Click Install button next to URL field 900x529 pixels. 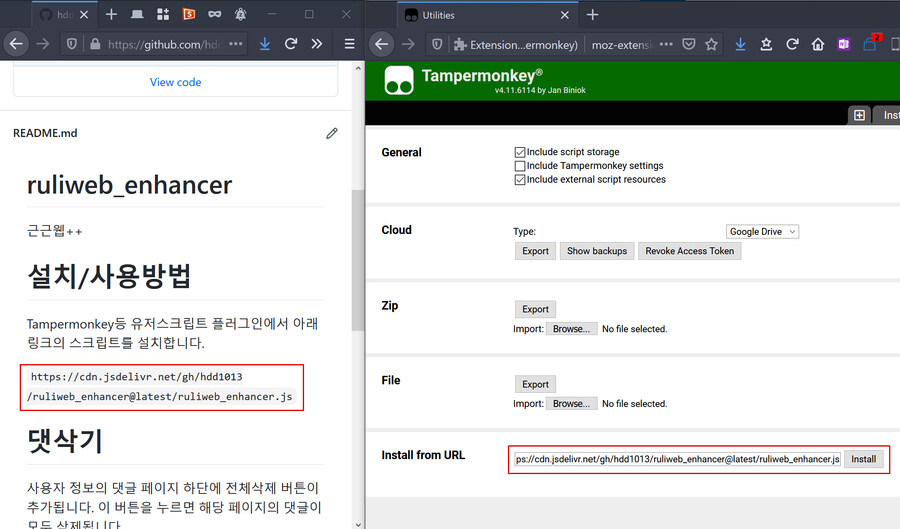[x=863, y=459]
